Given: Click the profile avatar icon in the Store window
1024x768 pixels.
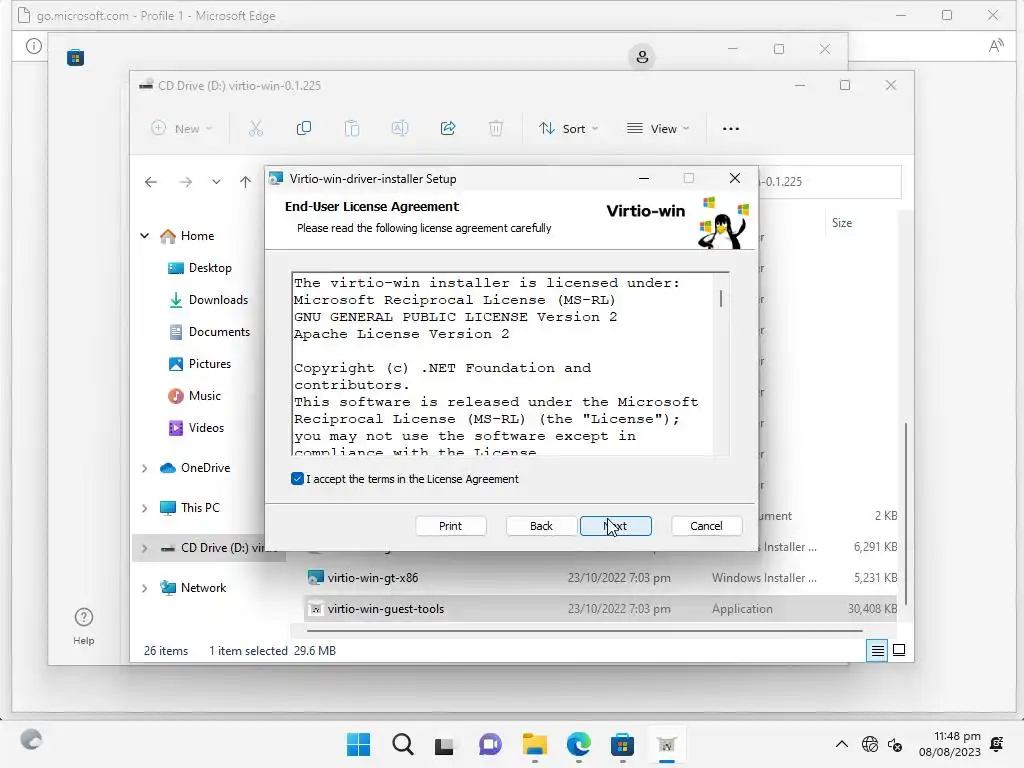Looking at the screenshot, I should (642, 57).
